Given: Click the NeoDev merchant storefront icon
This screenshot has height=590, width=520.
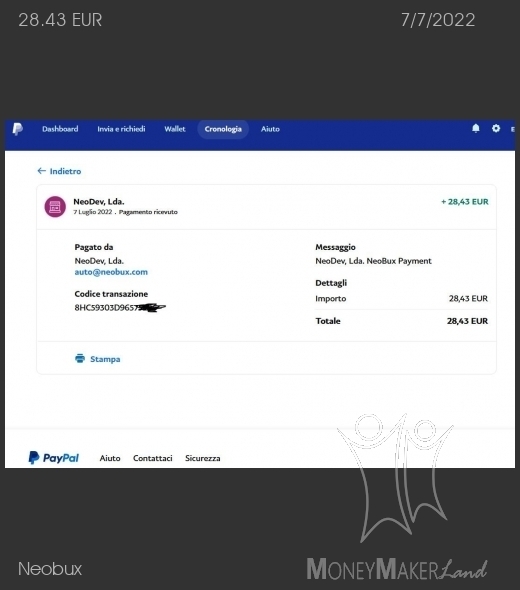Looking at the screenshot, I should pyautogui.click(x=55, y=207).
